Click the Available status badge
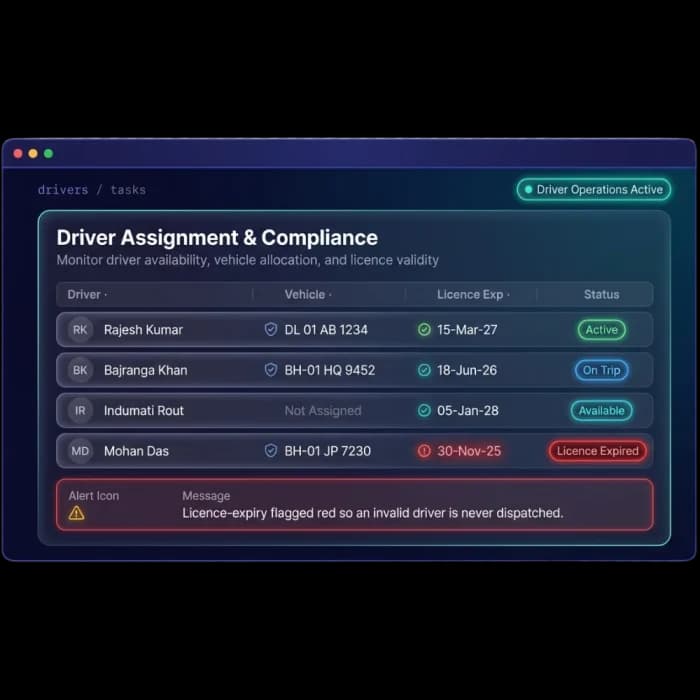The width and height of the screenshot is (700, 700). 601,411
